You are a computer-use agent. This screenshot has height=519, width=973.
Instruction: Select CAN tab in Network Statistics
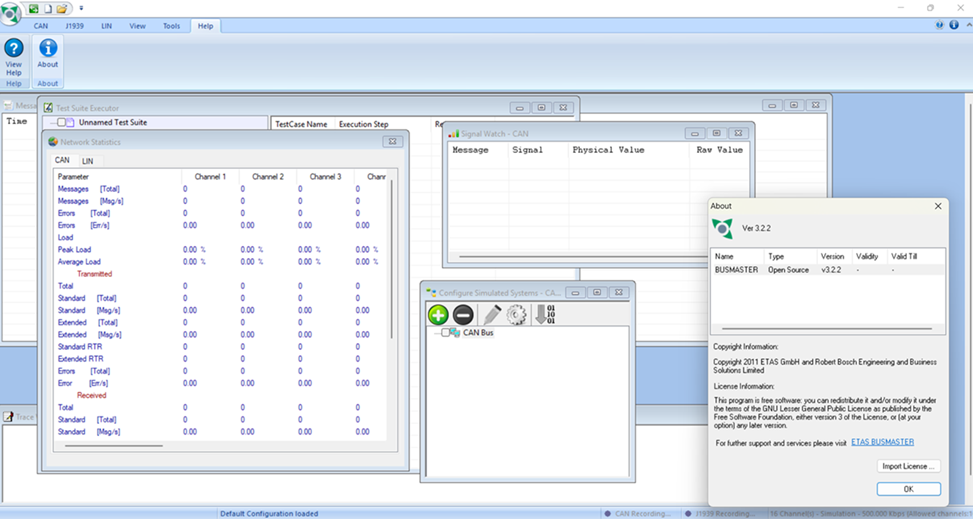pyautogui.click(x=62, y=160)
